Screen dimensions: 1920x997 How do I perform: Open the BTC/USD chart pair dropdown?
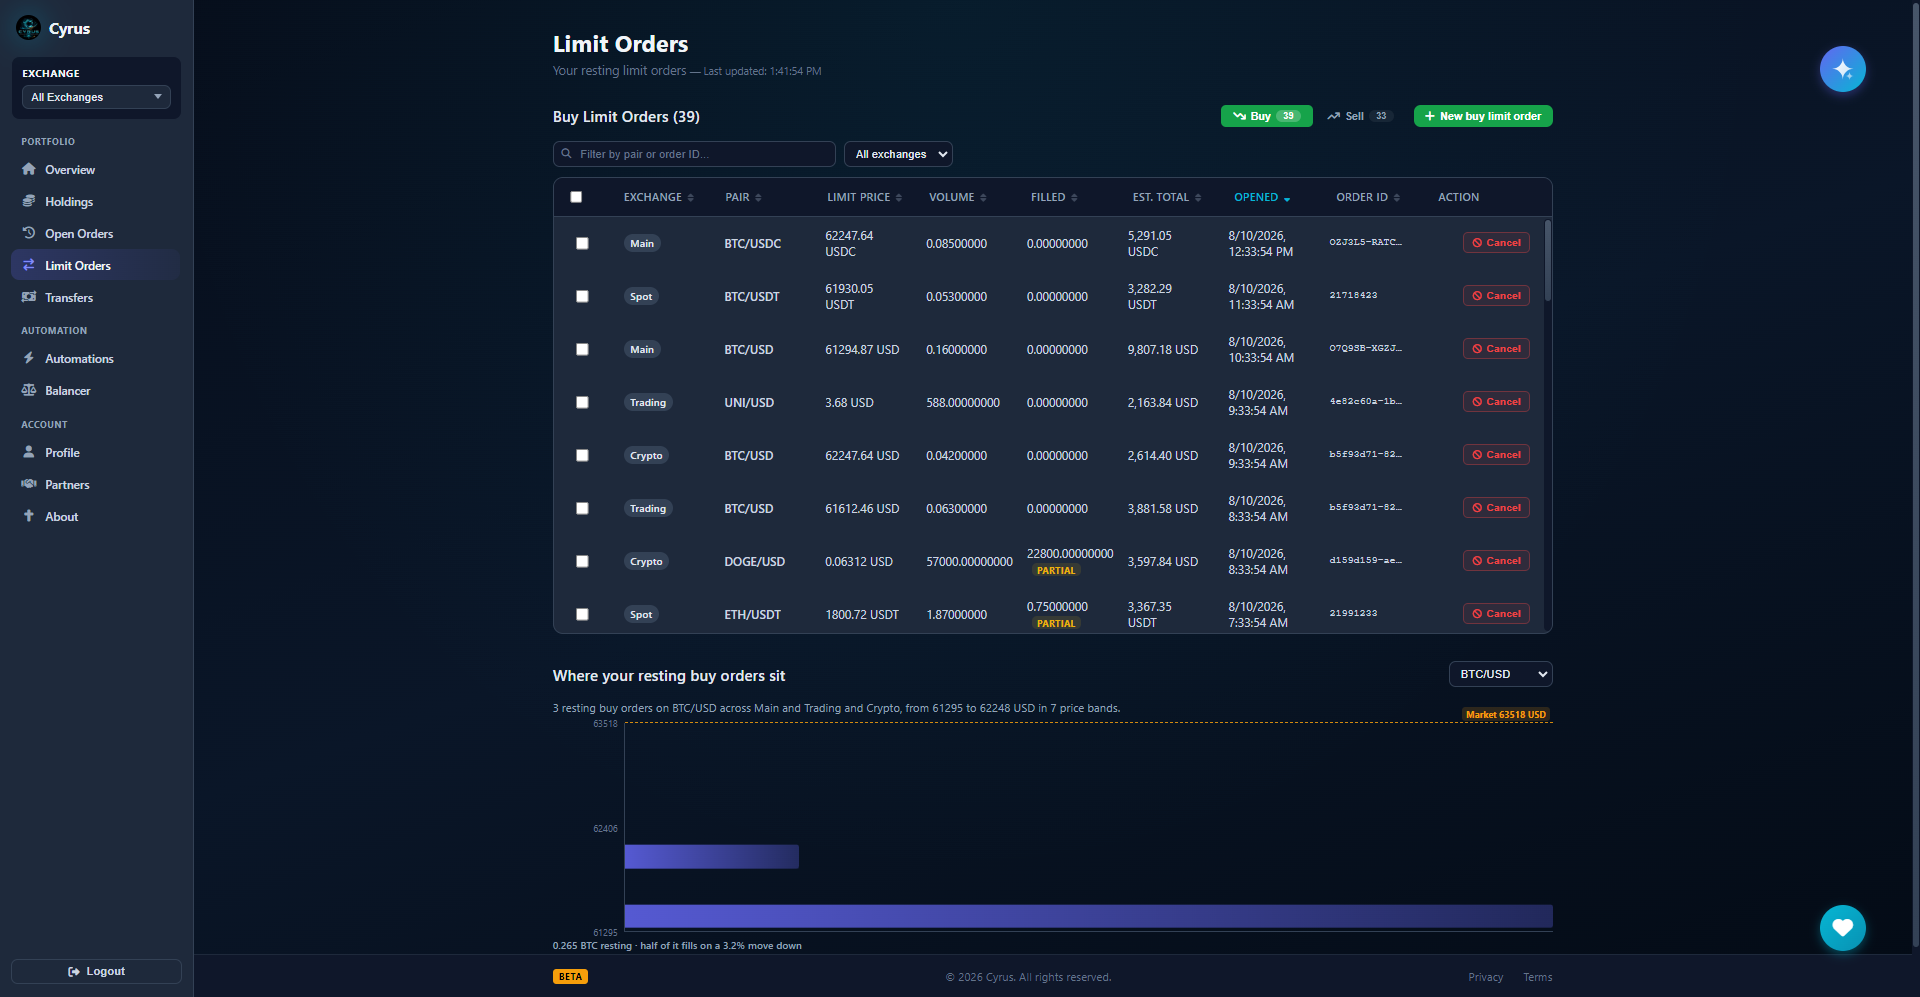[x=1500, y=674]
